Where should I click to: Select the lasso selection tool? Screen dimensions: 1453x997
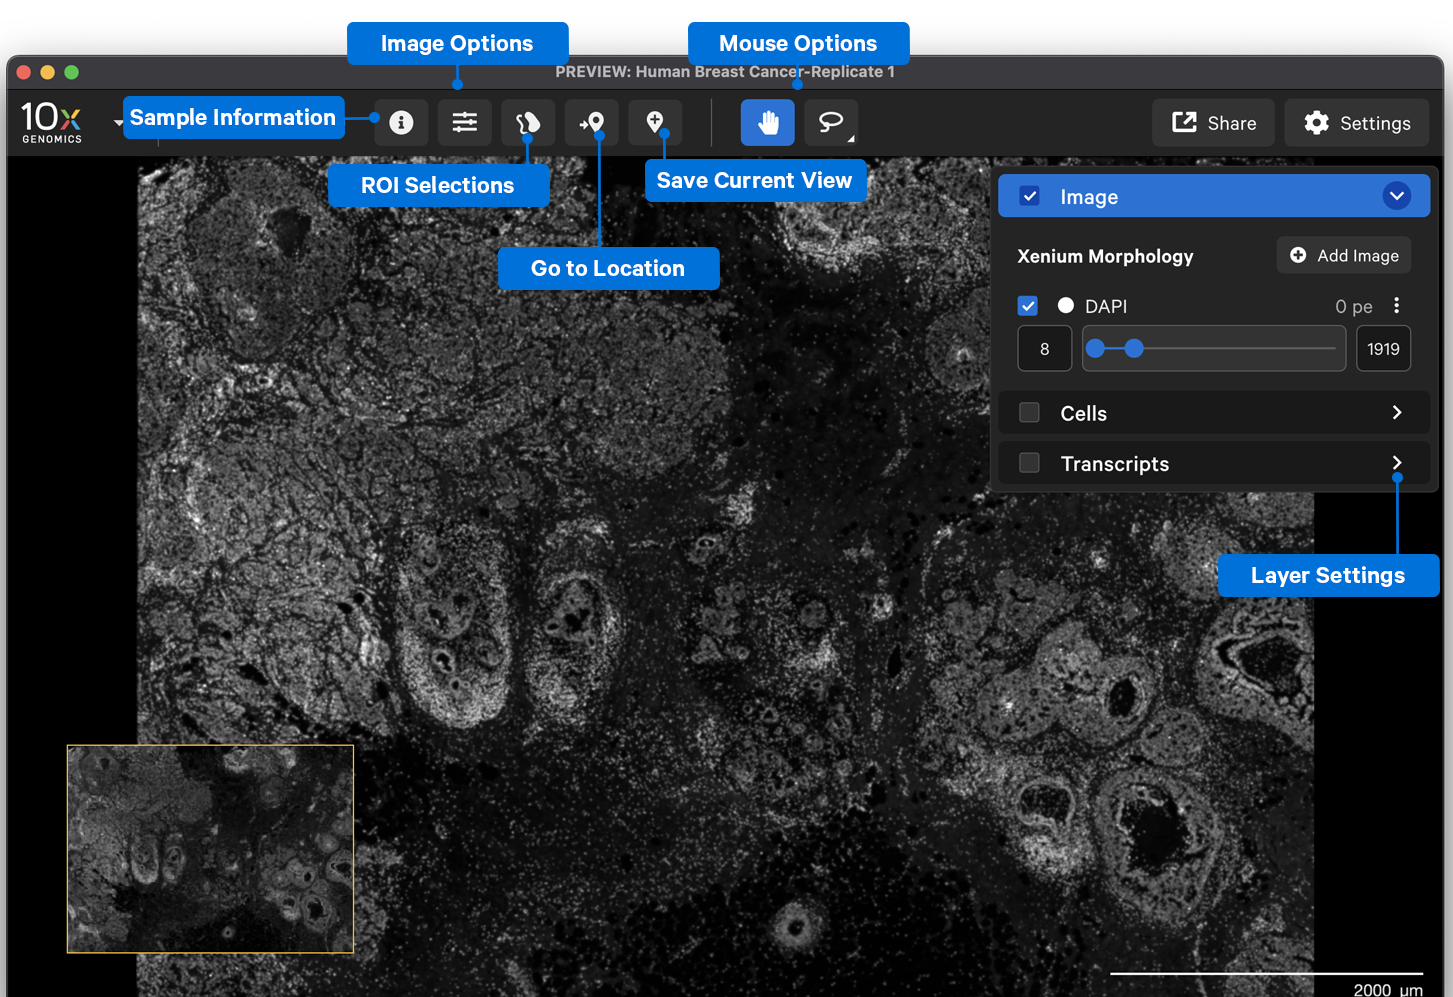831,123
